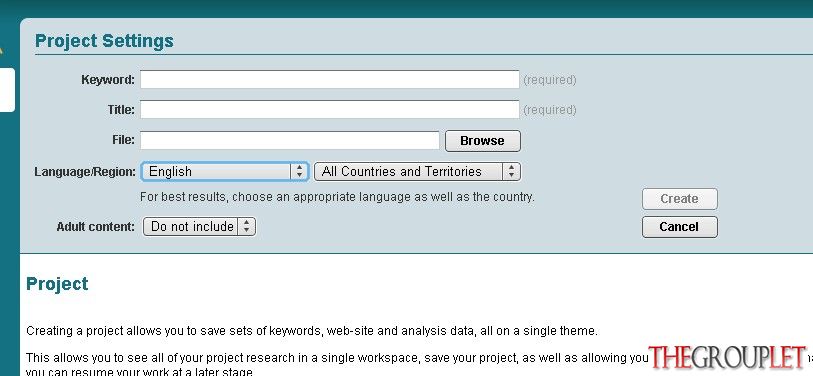813x376 pixels.
Task: Click the Browse button
Action: 482,141
